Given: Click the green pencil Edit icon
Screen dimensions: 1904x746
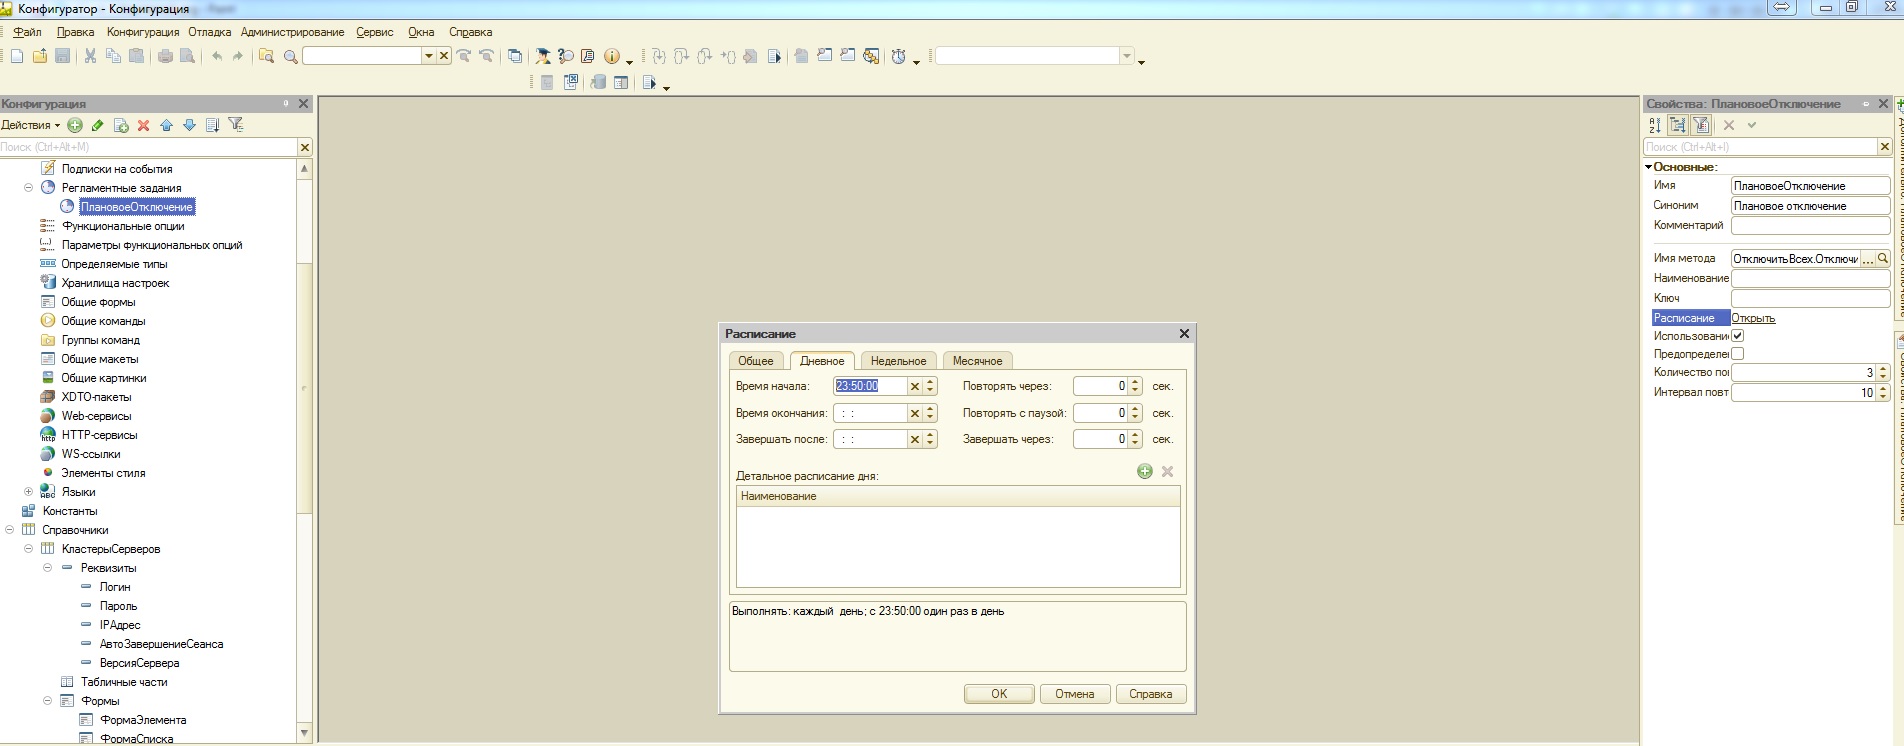Looking at the screenshot, I should pos(98,125).
